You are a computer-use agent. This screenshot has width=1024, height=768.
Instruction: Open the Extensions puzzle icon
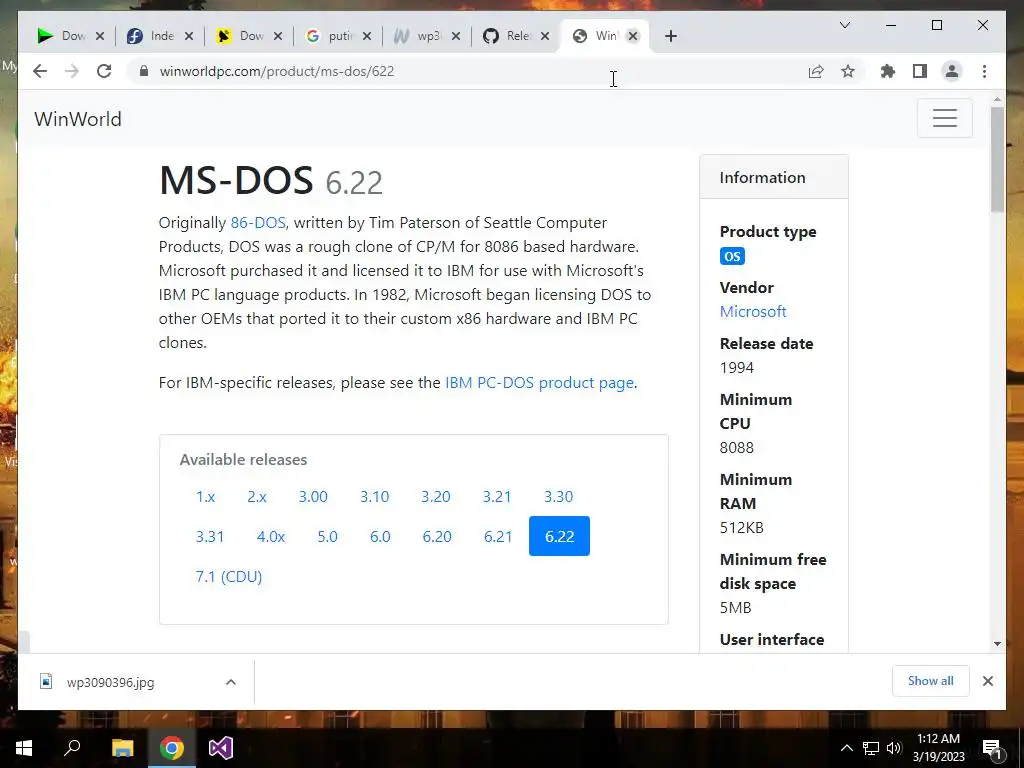[888, 71]
